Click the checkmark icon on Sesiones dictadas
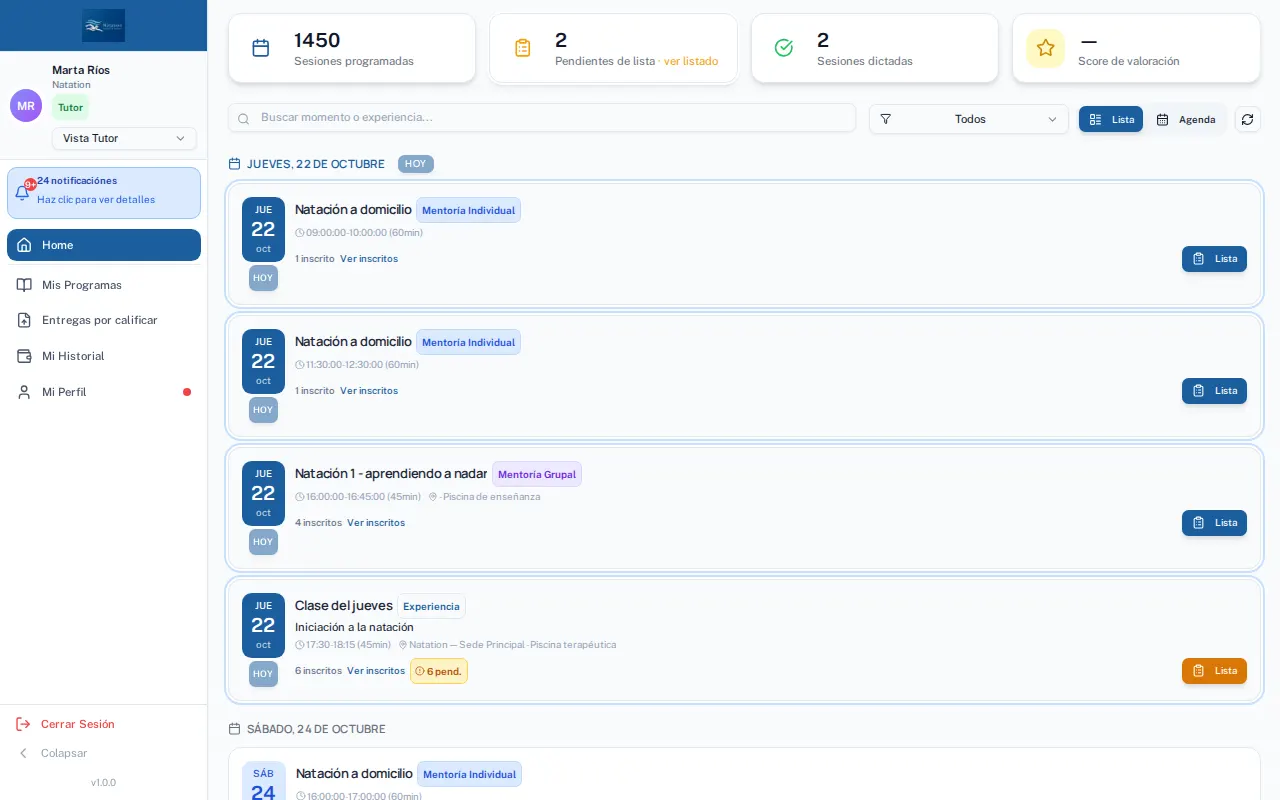This screenshot has height=800, width=1280. [784, 48]
